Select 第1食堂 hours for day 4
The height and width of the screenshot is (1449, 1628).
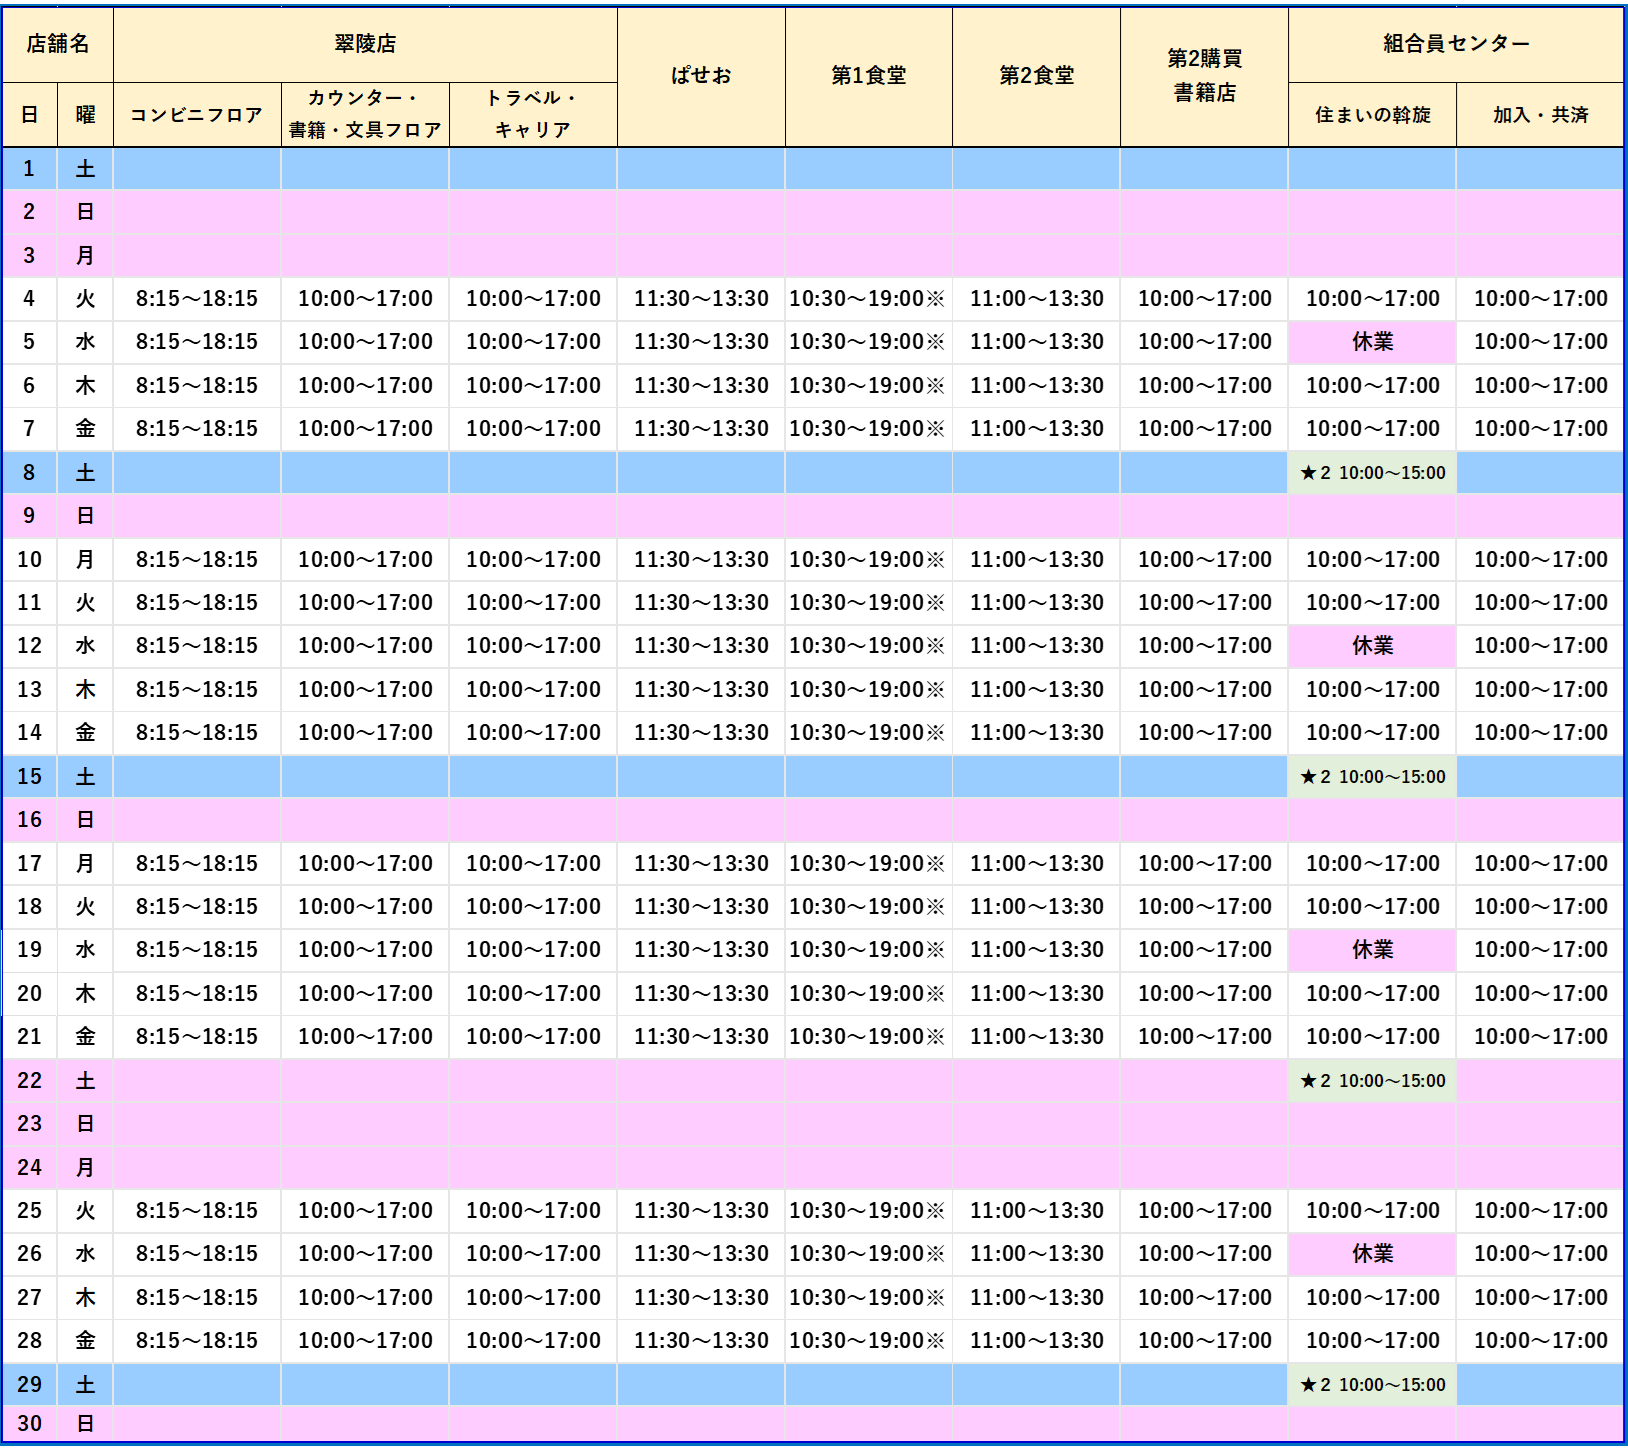868,299
